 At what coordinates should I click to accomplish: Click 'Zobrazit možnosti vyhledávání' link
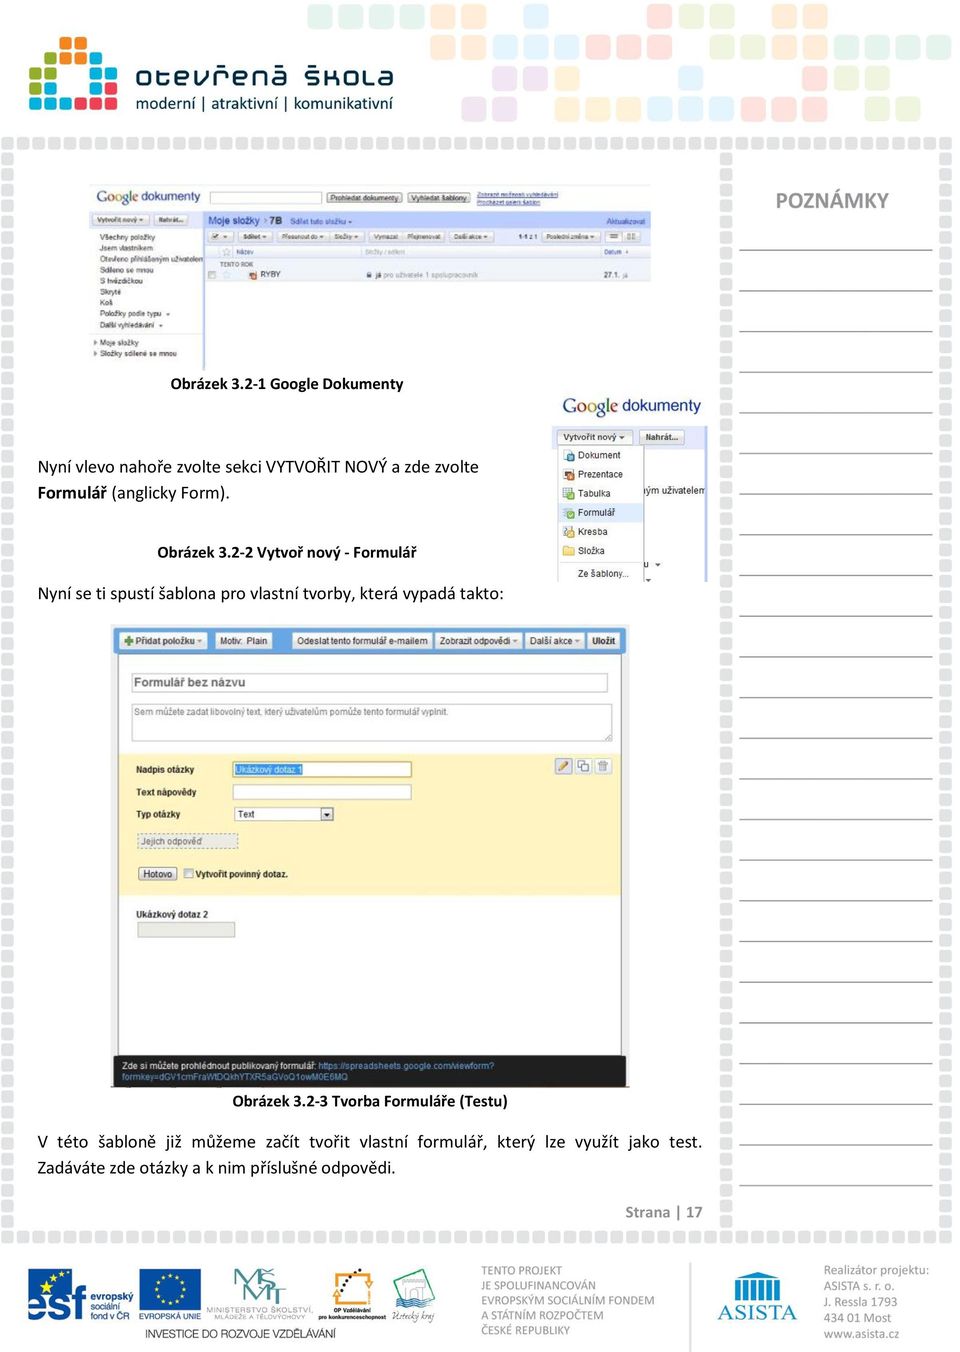(517, 194)
